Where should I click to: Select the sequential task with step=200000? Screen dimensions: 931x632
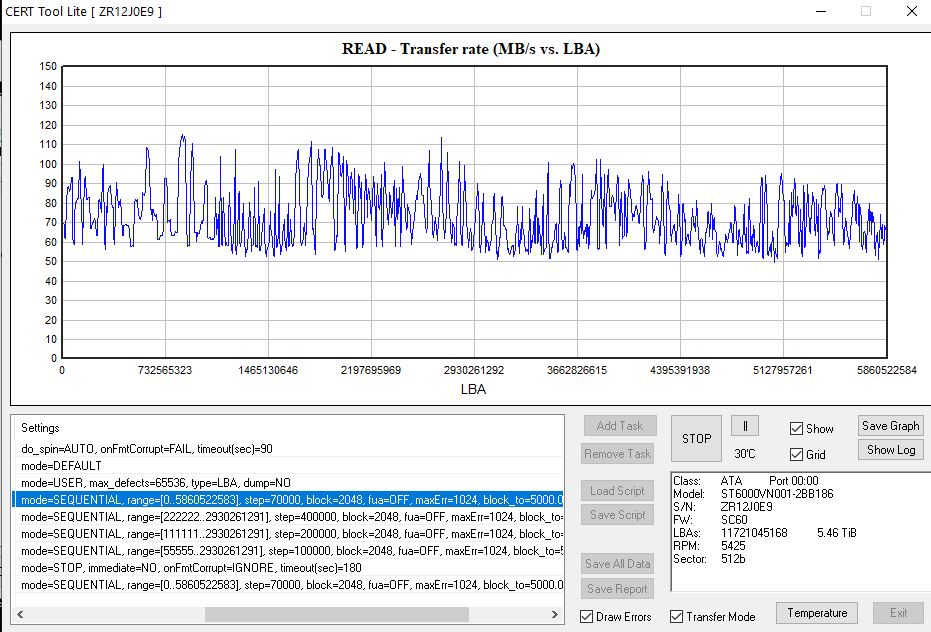coord(290,534)
